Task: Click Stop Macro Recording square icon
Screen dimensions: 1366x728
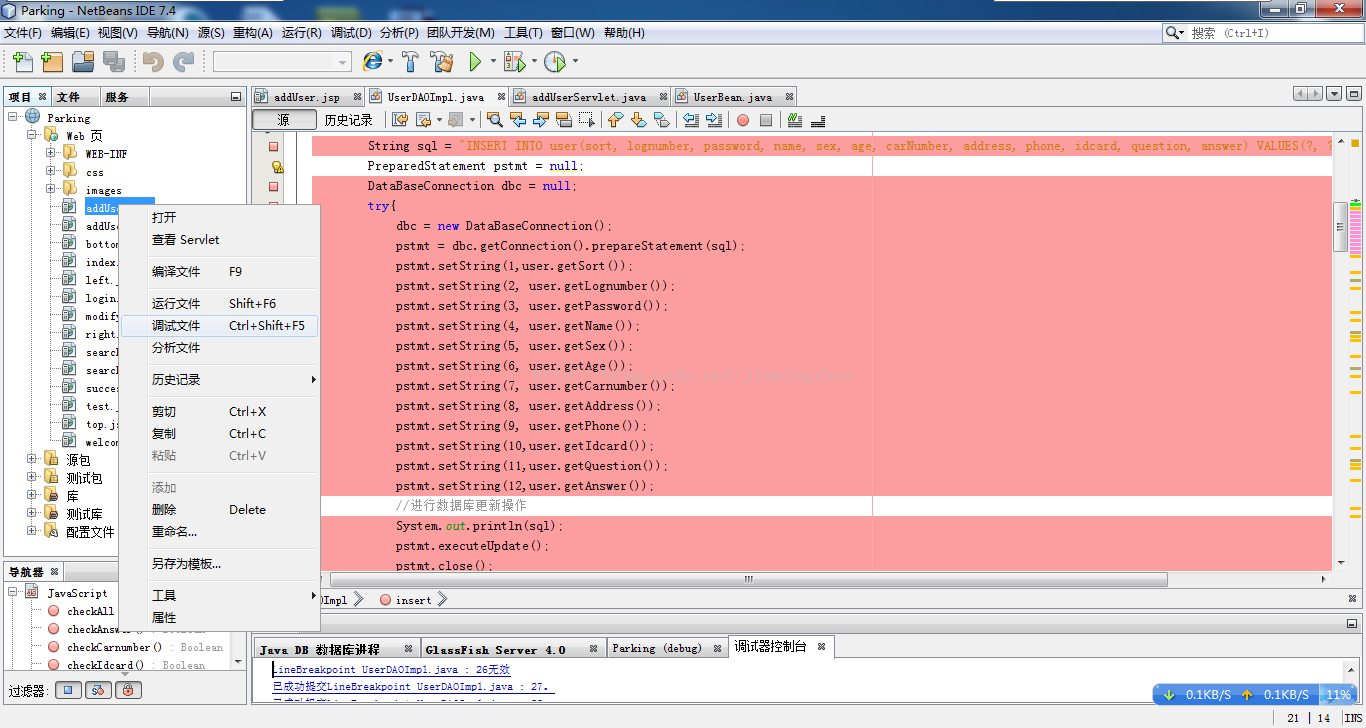Action: tap(766, 120)
